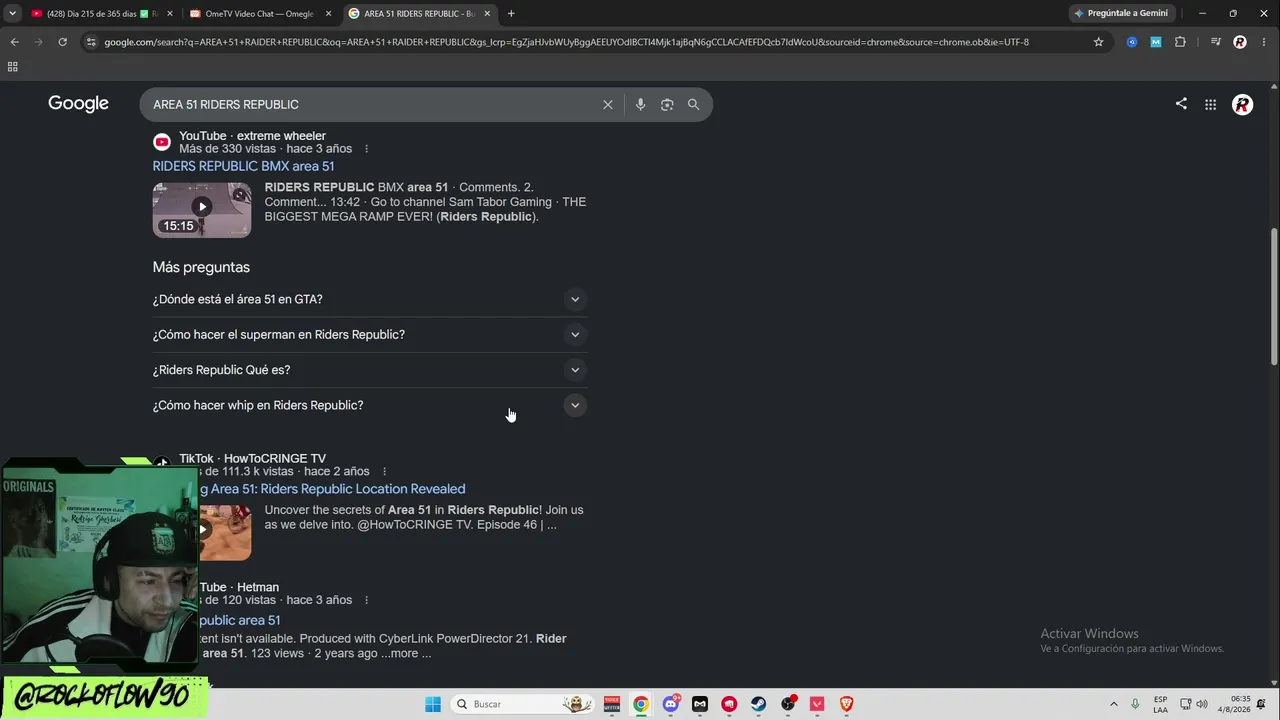Submit search with the magnifier icon
The width and height of the screenshot is (1280, 720).
click(693, 105)
